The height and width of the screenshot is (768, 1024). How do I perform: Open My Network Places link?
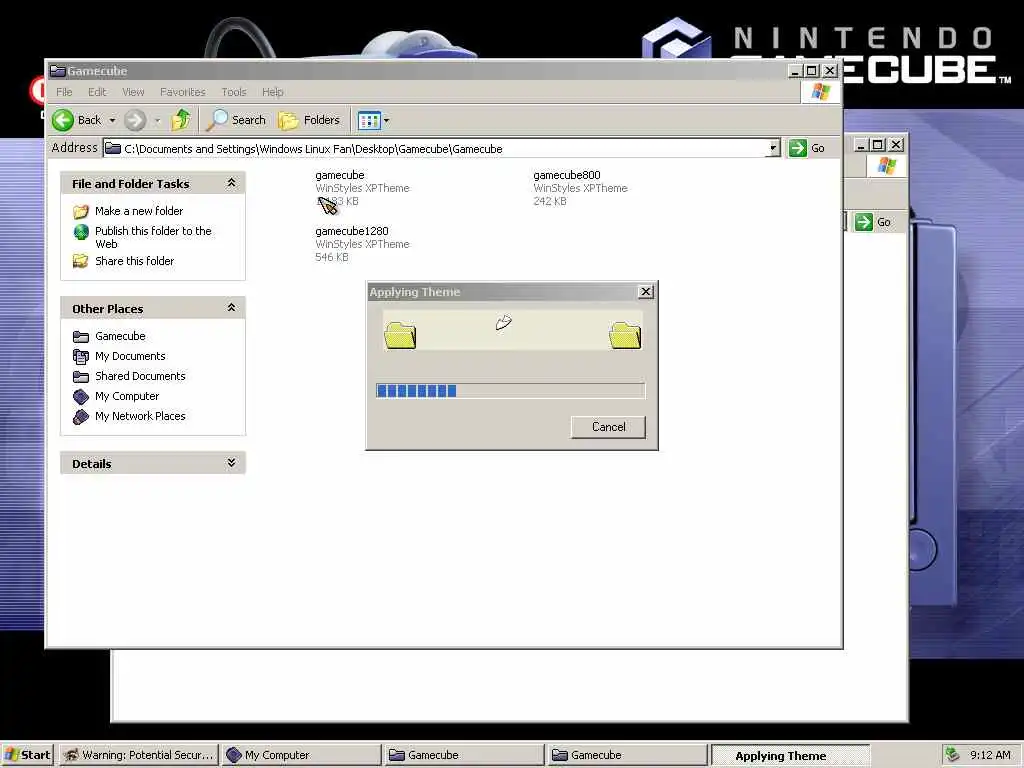coord(140,416)
